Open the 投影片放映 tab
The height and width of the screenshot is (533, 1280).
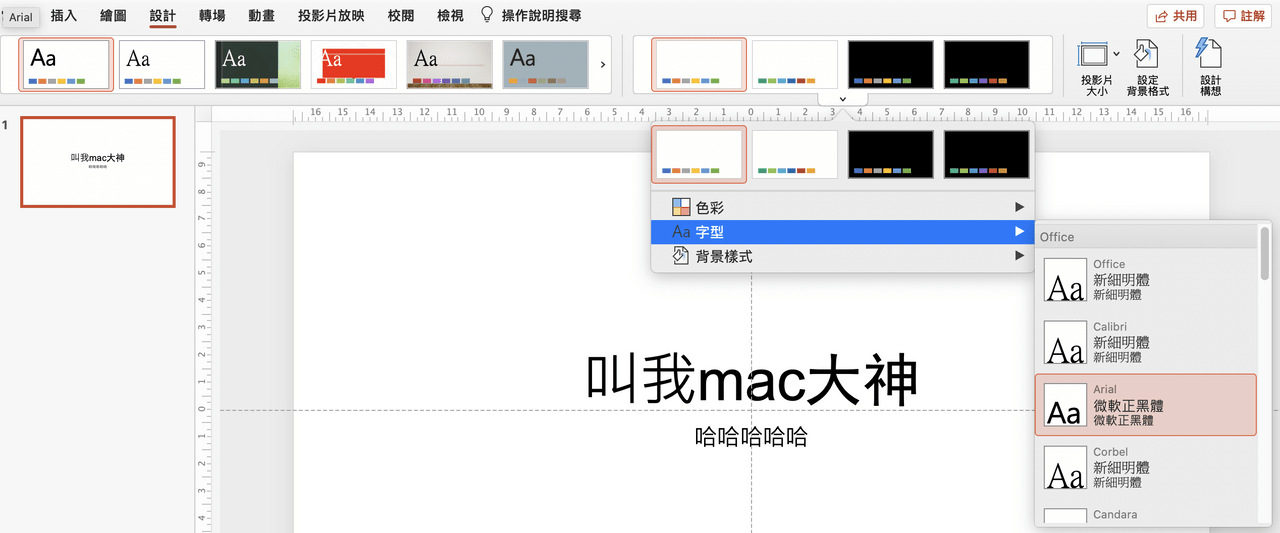coord(331,16)
